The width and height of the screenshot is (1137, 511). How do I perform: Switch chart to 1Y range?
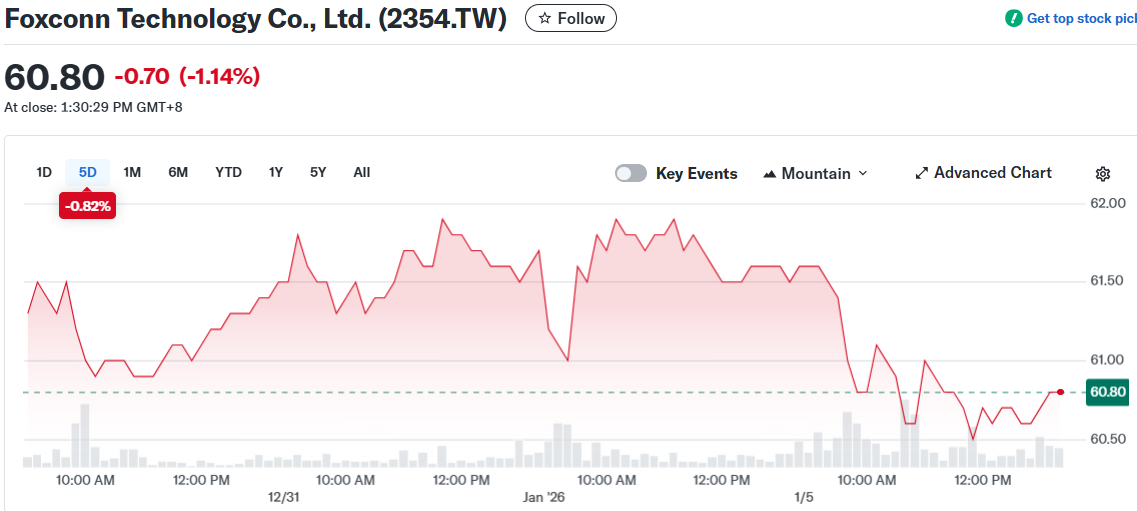click(x=276, y=172)
